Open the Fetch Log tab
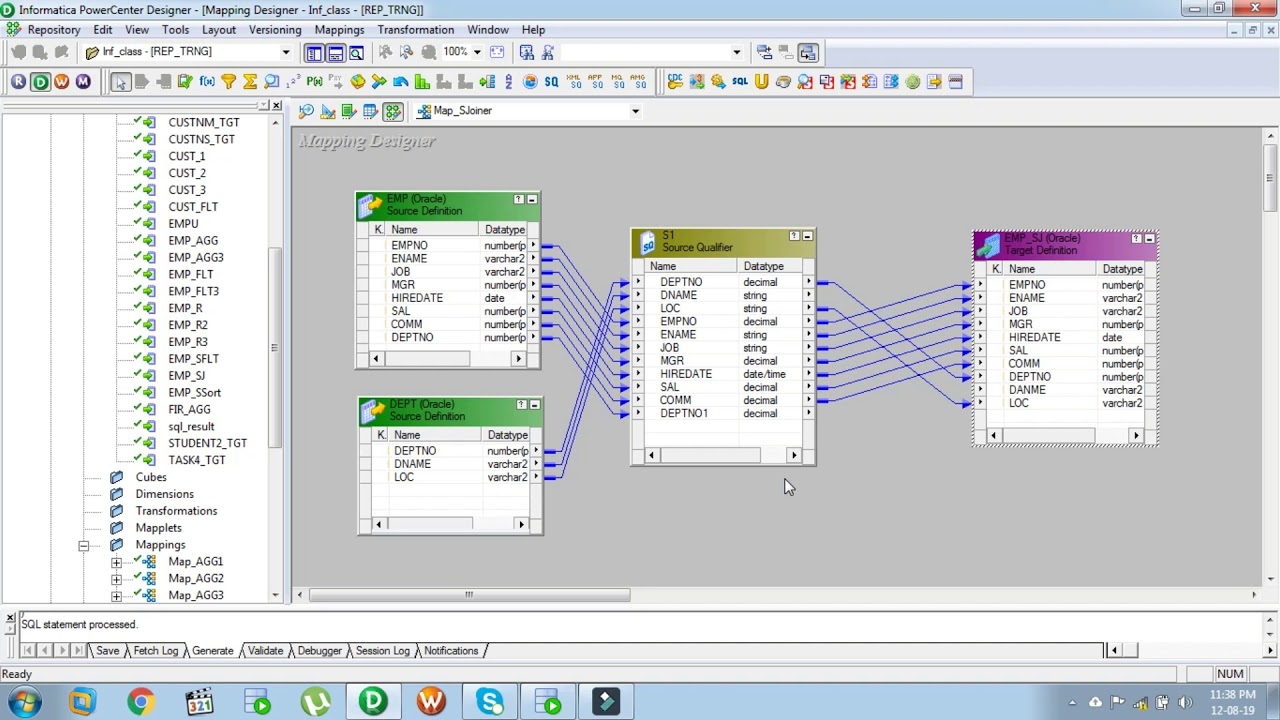Image resolution: width=1280 pixels, height=720 pixels. [x=155, y=651]
